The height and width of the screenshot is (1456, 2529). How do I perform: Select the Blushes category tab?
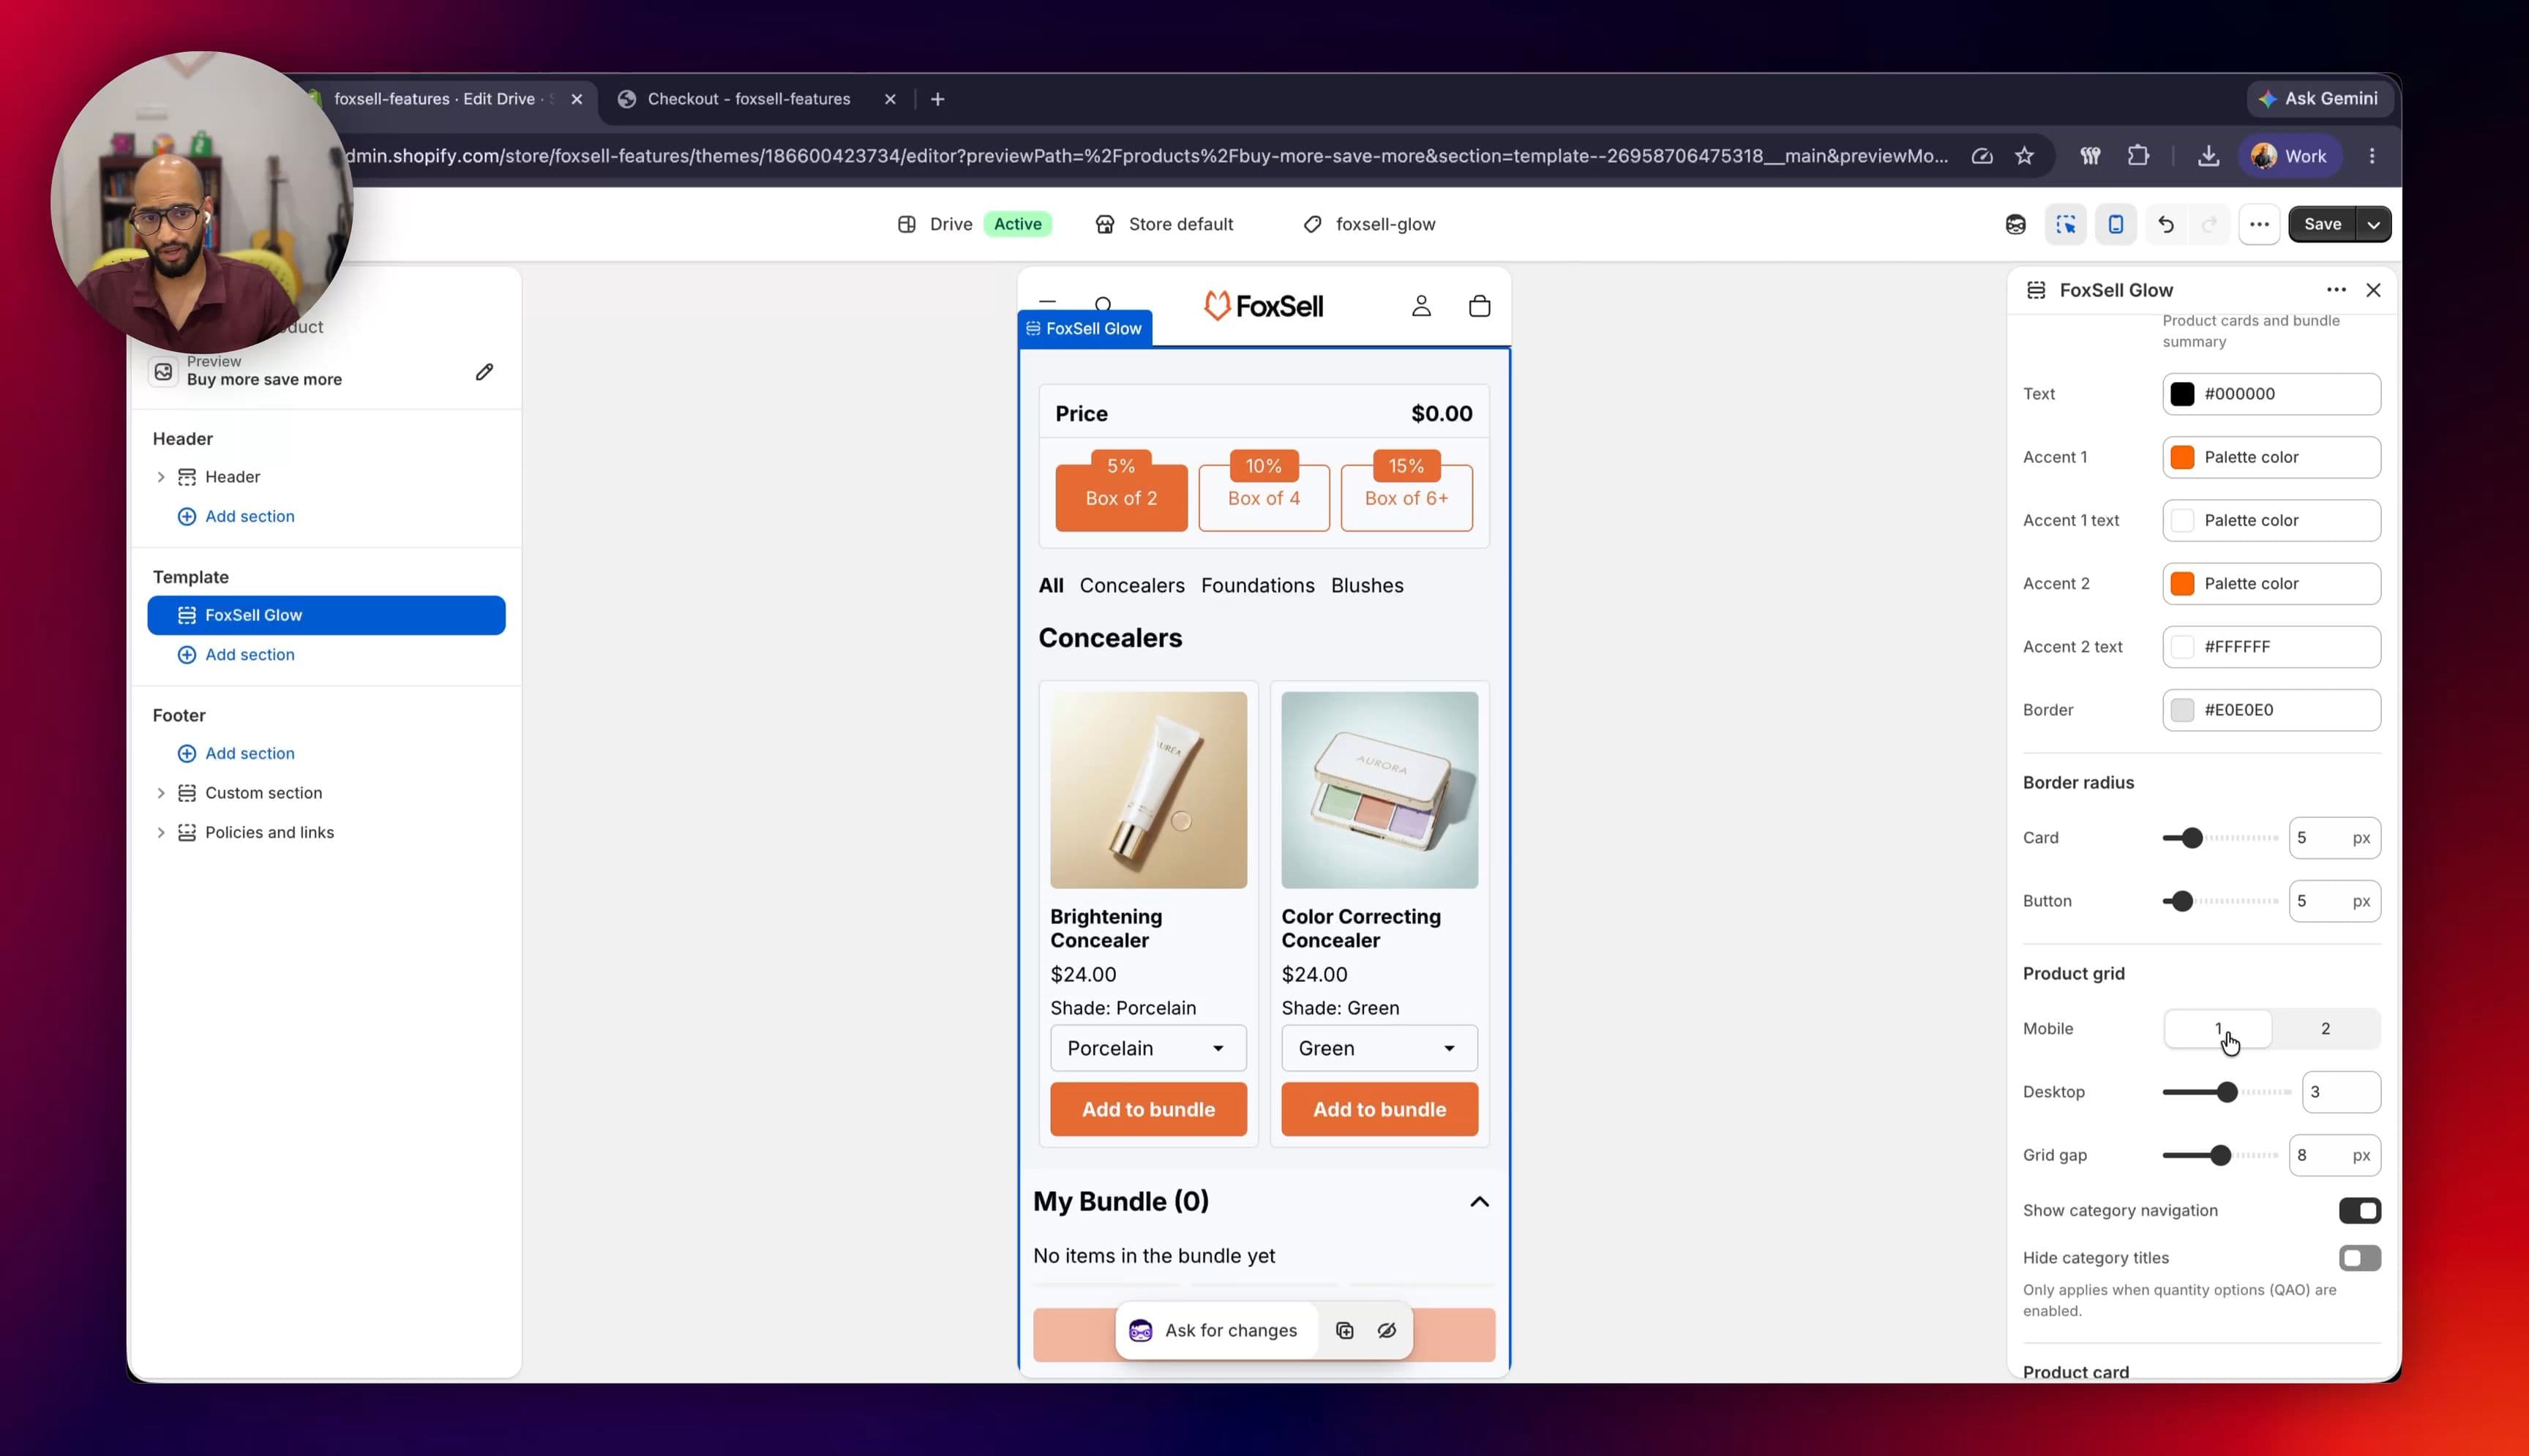1366,586
